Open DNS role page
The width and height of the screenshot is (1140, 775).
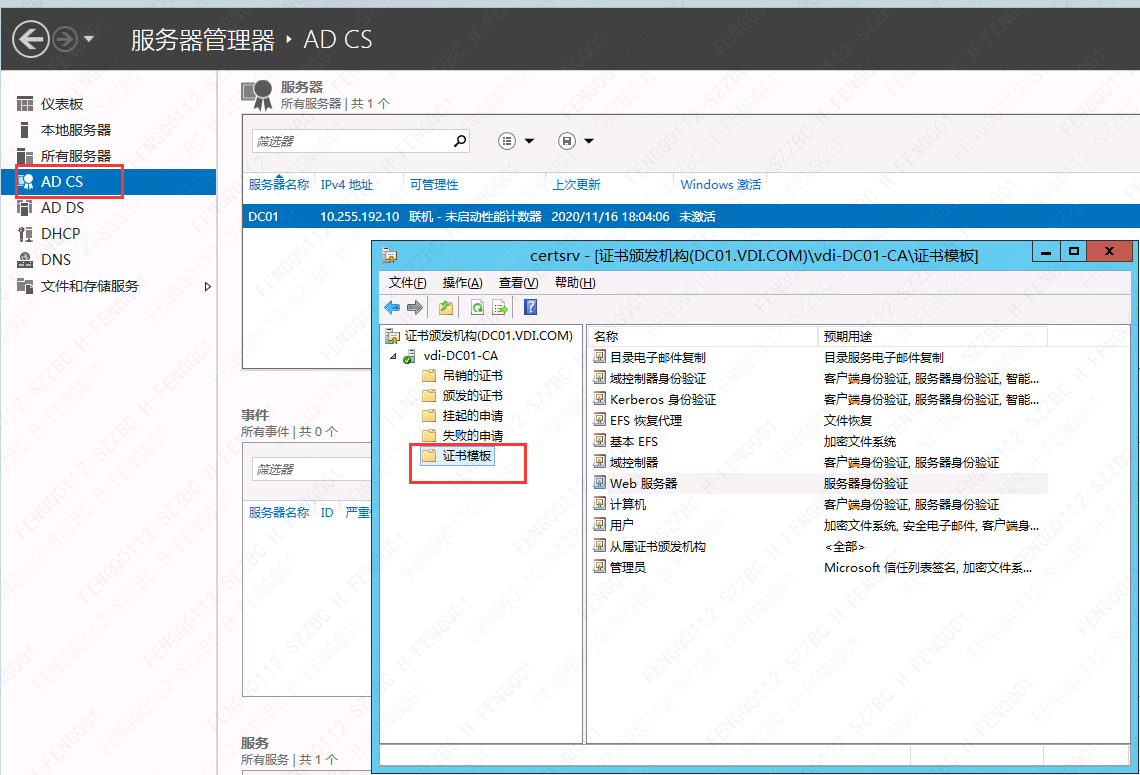pyautogui.click(x=55, y=260)
